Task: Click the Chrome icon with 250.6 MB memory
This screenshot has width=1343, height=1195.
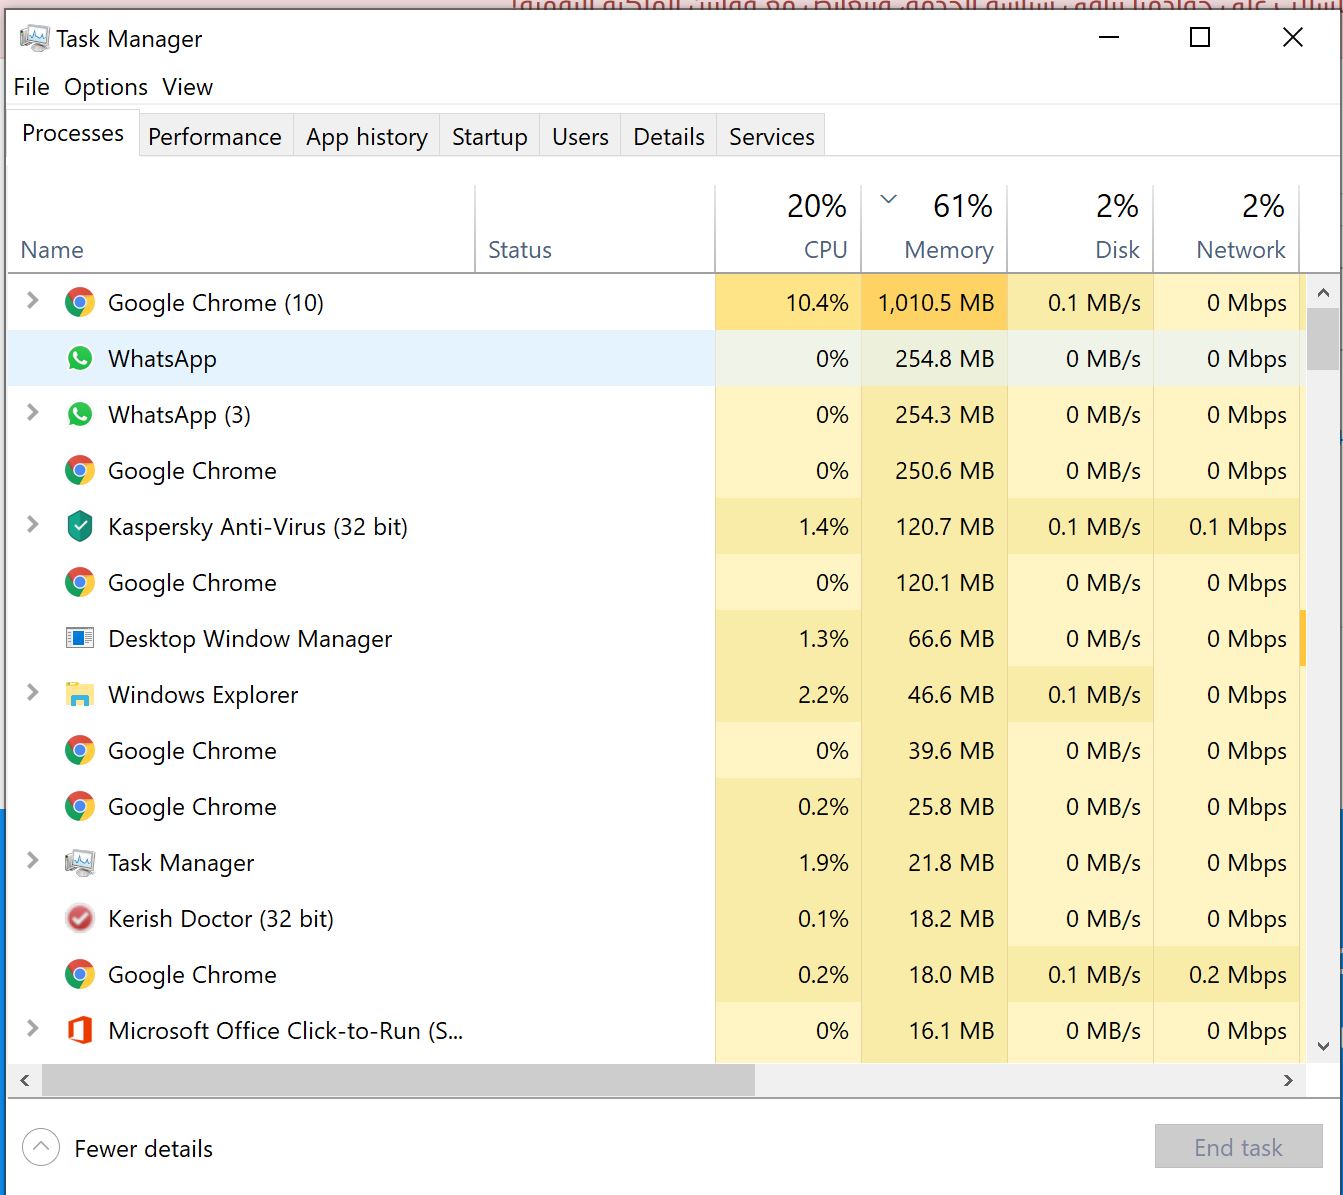Action: [x=80, y=470]
